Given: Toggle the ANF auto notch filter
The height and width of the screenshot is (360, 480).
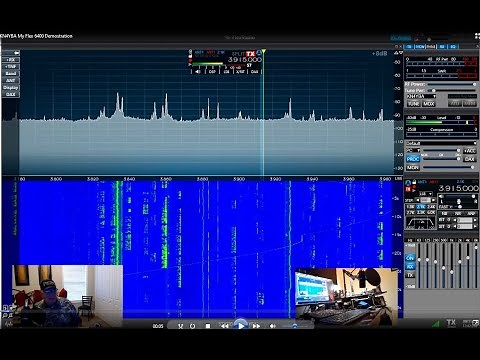Looking at the screenshot, I should [x=471, y=213].
